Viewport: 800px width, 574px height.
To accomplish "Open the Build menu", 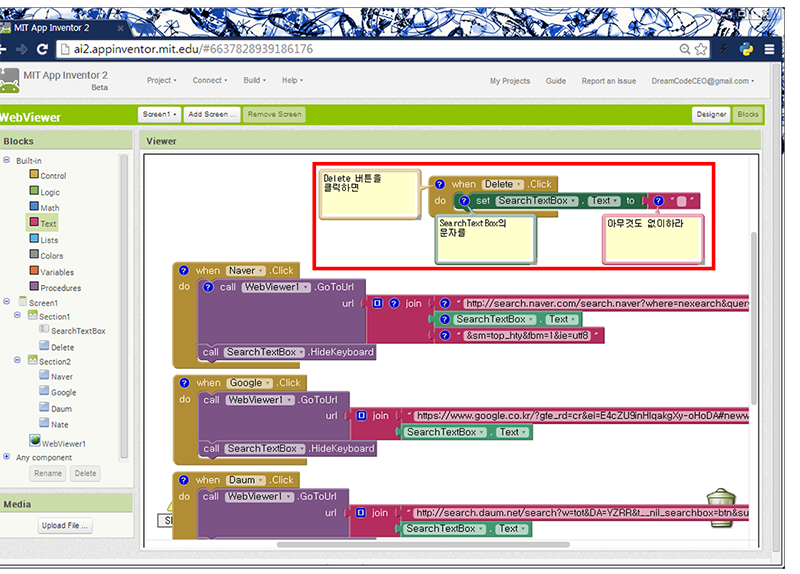I will coord(255,80).
